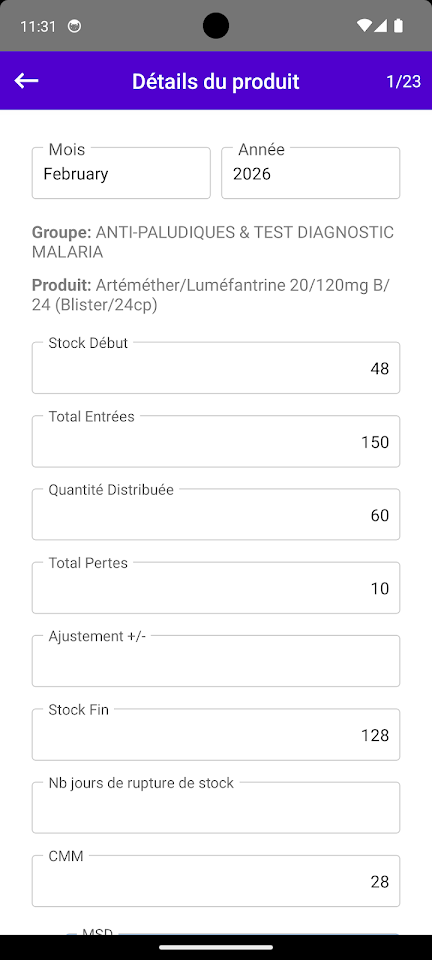Tap the Détails du produit title

click(x=215, y=81)
